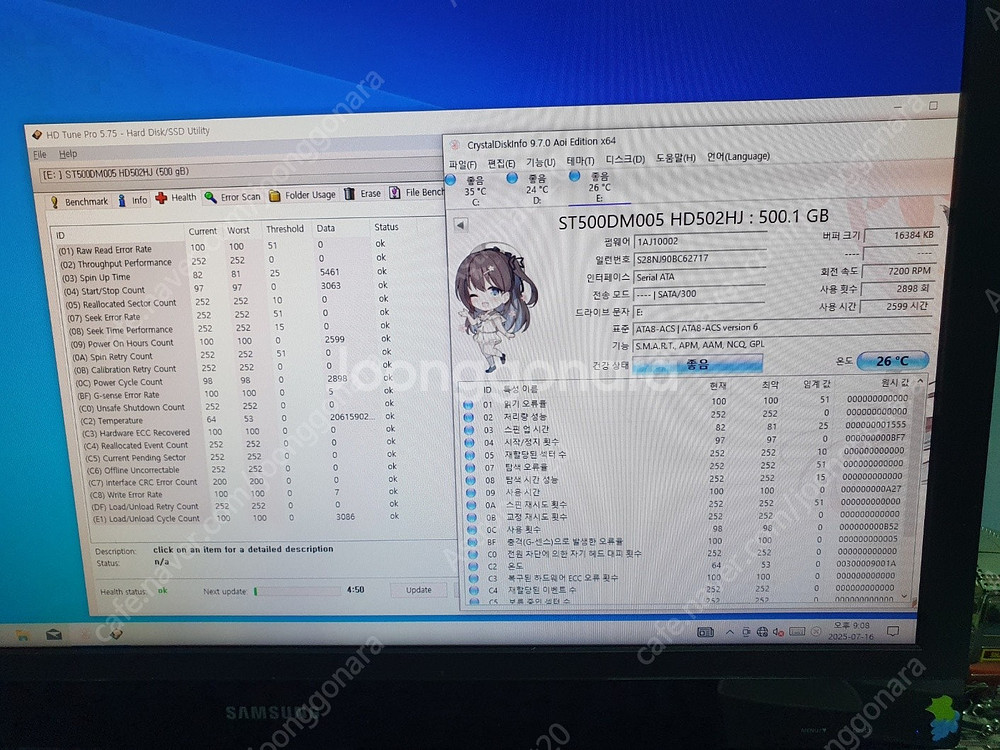Image resolution: width=1000 pixels, height=750 pixels.
Task: Show hidden system tray icons chevron
Action: 729,632
